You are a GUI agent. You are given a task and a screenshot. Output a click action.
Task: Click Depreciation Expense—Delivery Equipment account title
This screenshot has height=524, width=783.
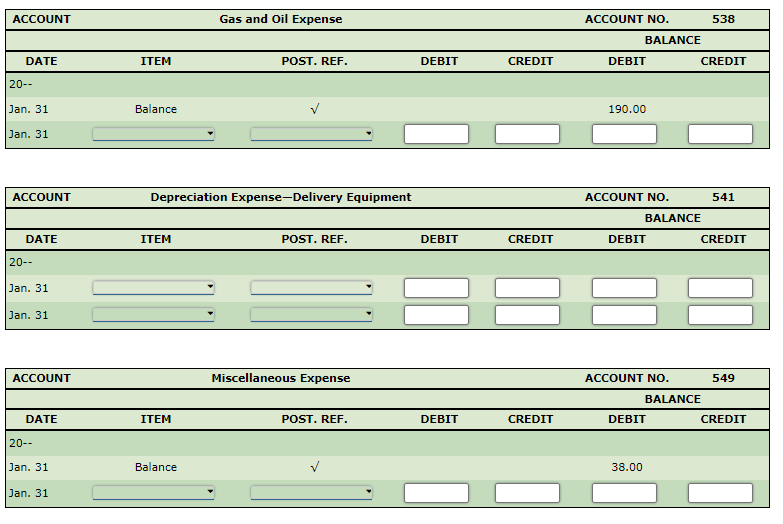click(281, 197)
